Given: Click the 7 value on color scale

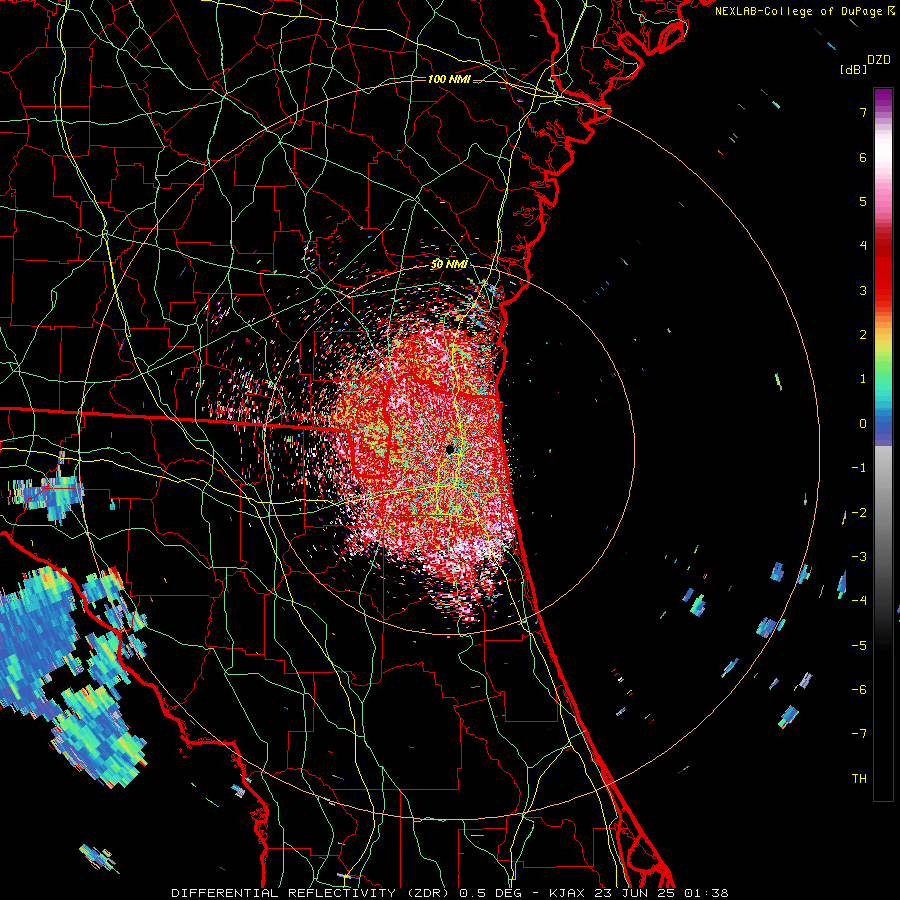Looking at the screenshot, I should (x=863, y=112).
